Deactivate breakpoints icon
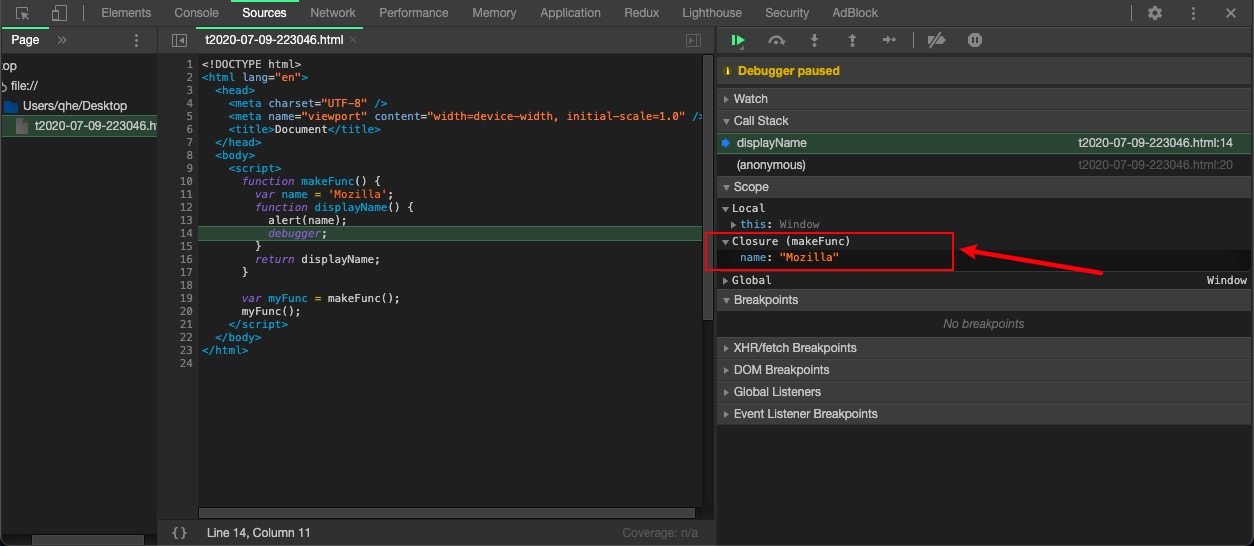The image size is (1254, 546). coord(936,40)
